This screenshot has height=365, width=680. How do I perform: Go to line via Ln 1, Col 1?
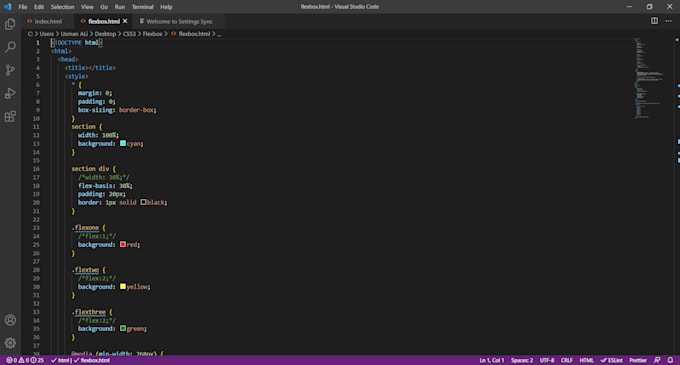pyautogui.click(x=491, y=360)
